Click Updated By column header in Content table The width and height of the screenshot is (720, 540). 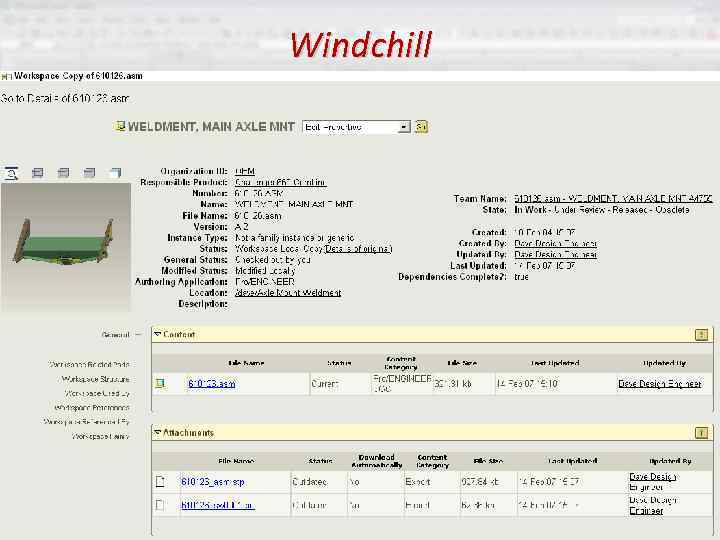[664, 363]
